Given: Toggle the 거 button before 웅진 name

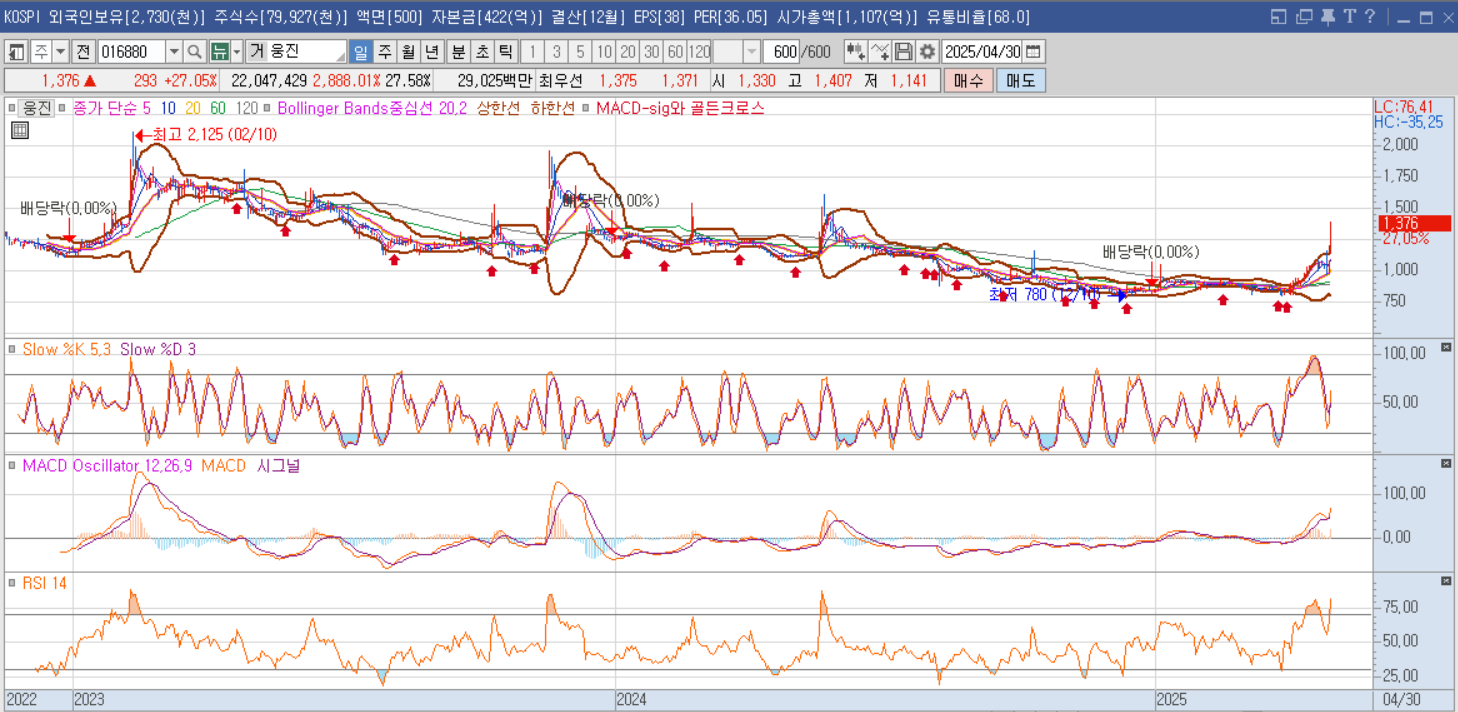Looking at the screenshot, I should [257, 52].
